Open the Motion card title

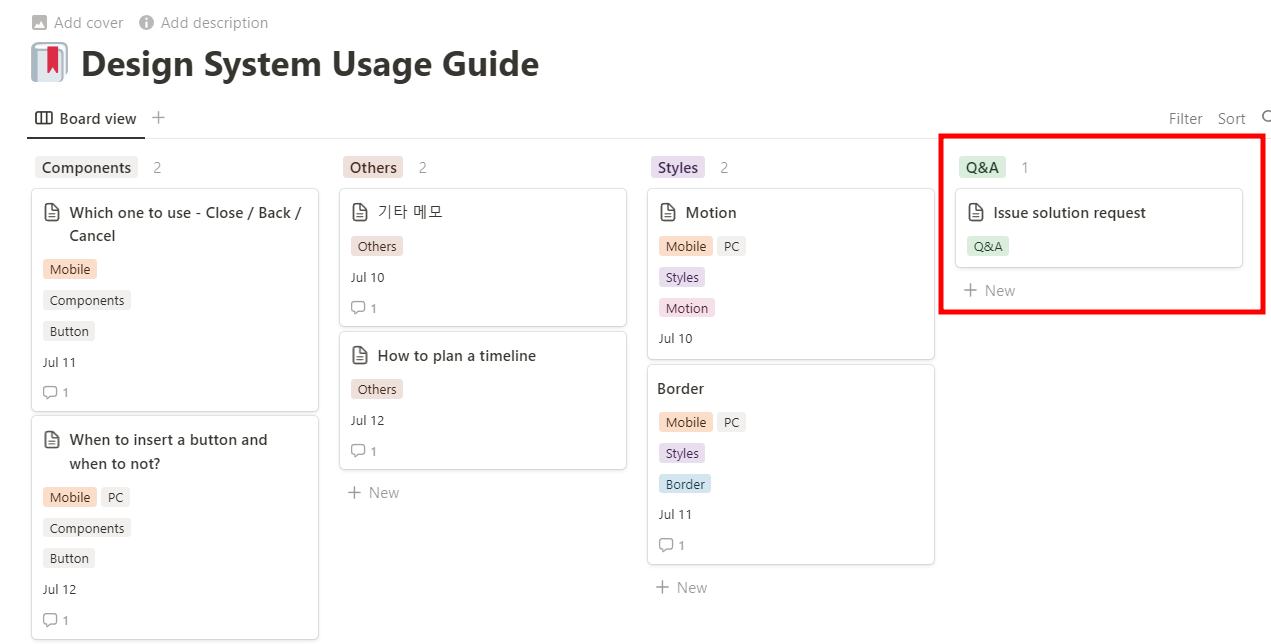pyautogui.click(x=711, y=213)
